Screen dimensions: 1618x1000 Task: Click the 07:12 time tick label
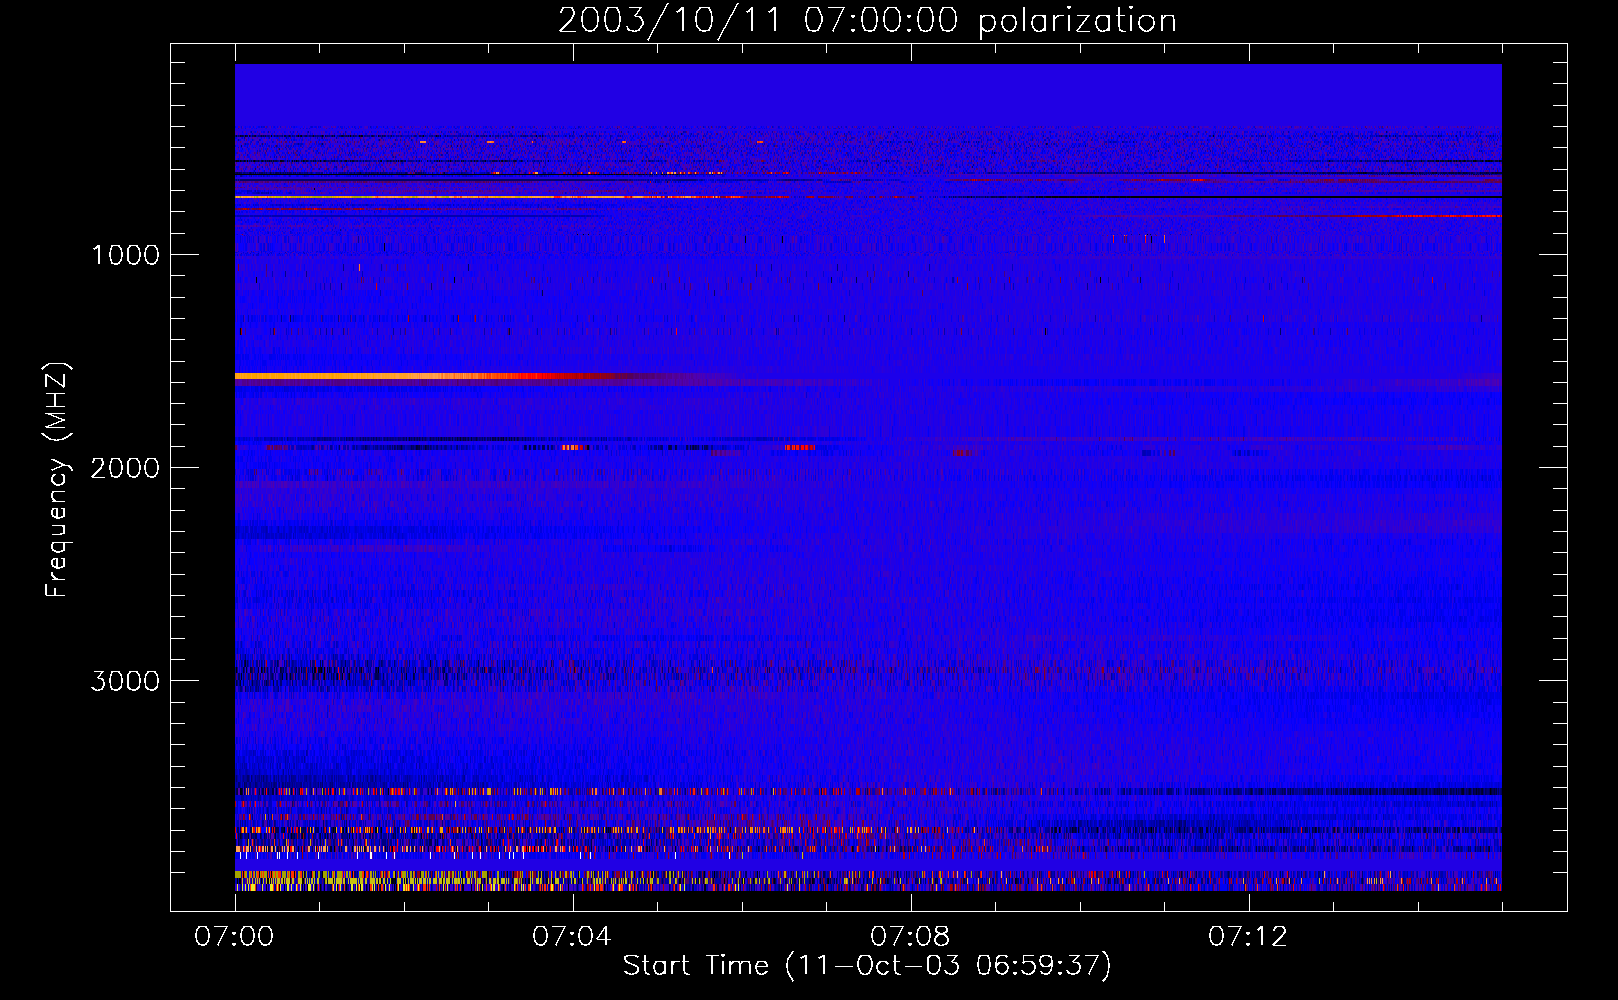(1248, 937)
